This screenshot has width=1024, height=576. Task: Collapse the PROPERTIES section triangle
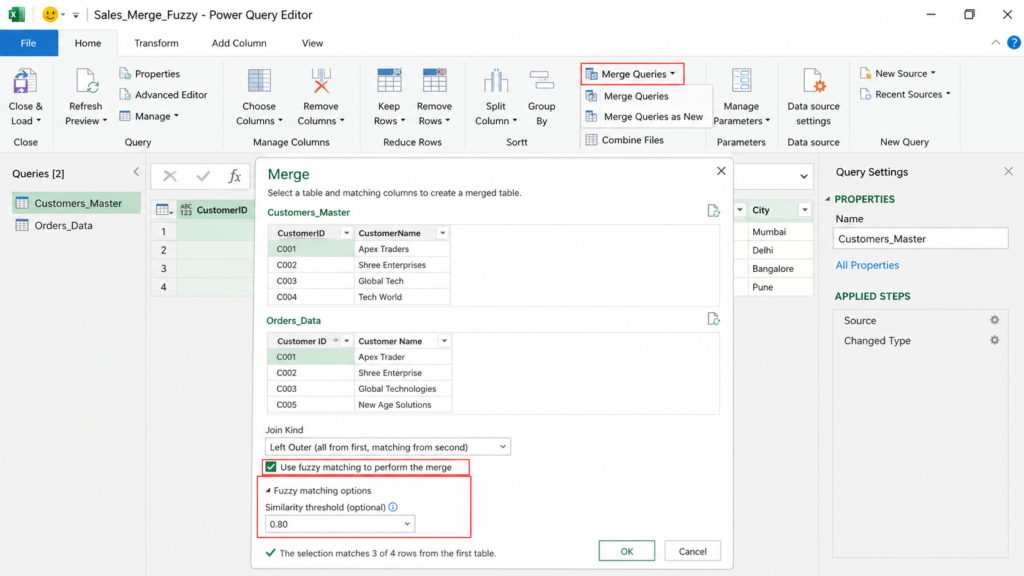pyautogui.click(x=827, y=199)
